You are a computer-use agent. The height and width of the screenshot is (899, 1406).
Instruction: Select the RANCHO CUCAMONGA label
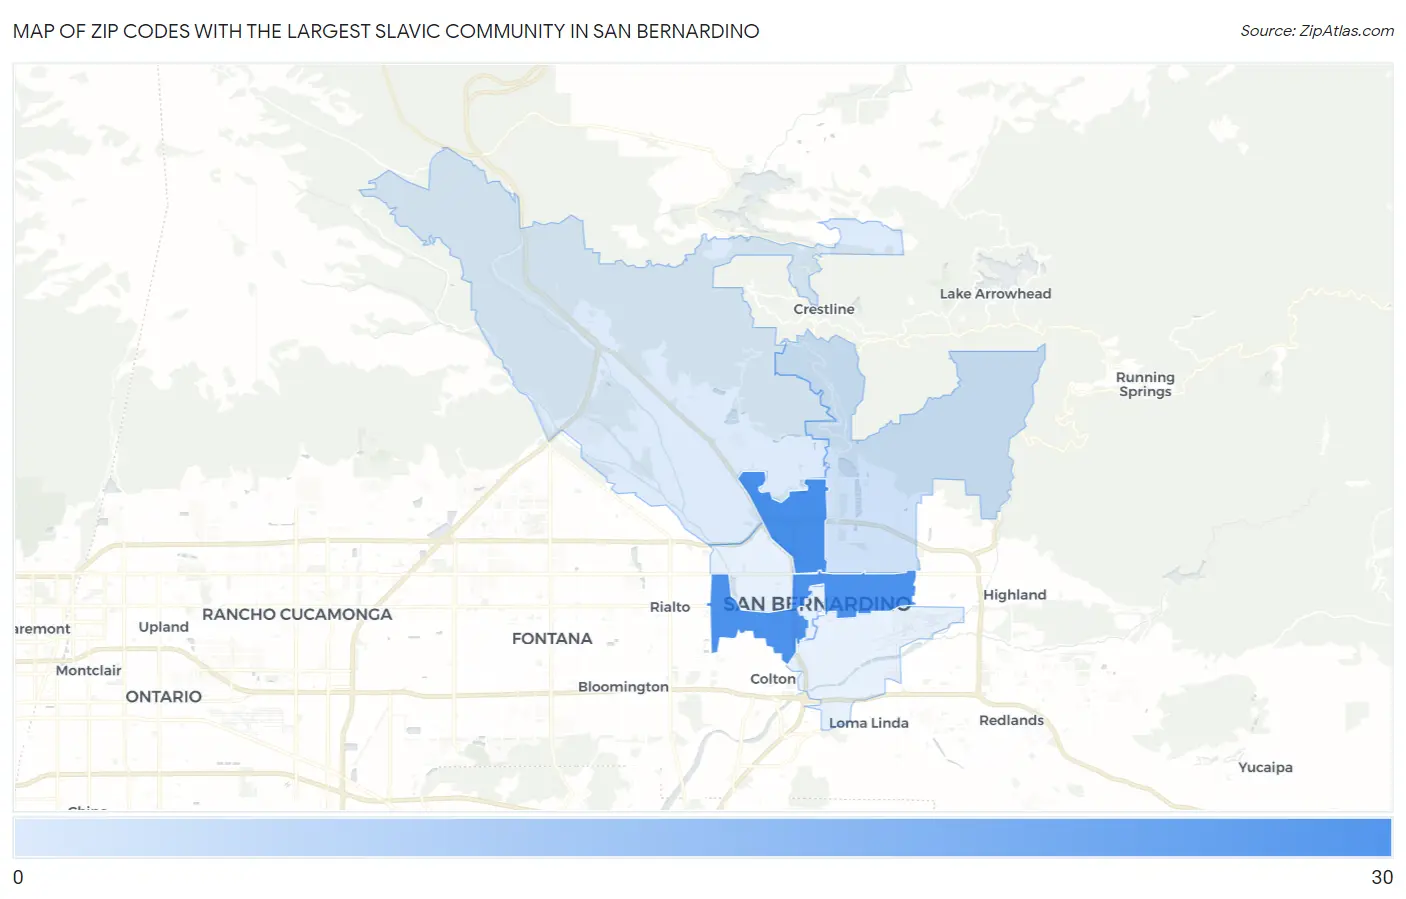click(297, 614)
